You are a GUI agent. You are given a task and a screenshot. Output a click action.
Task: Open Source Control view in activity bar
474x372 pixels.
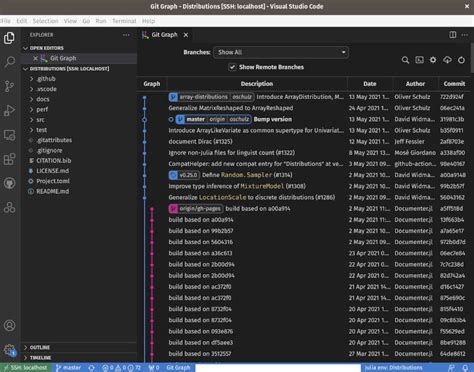click(x=9, y=86)
